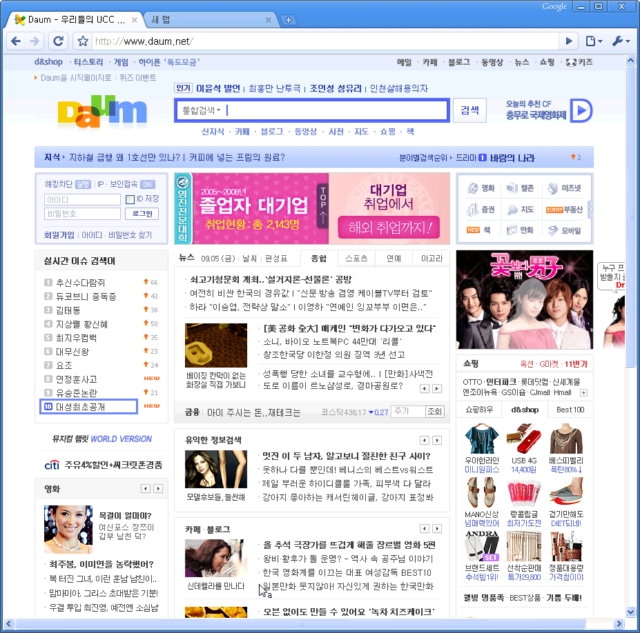Open the 키즈 top menu link
This screenshot has height=633, width=640.
[x=580, y=62]
